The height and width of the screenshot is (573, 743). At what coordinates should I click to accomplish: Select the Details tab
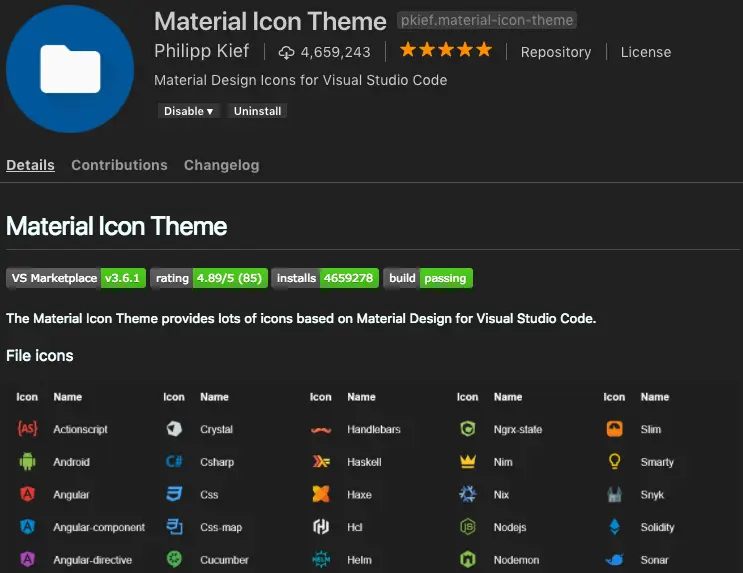click(30, 165)
